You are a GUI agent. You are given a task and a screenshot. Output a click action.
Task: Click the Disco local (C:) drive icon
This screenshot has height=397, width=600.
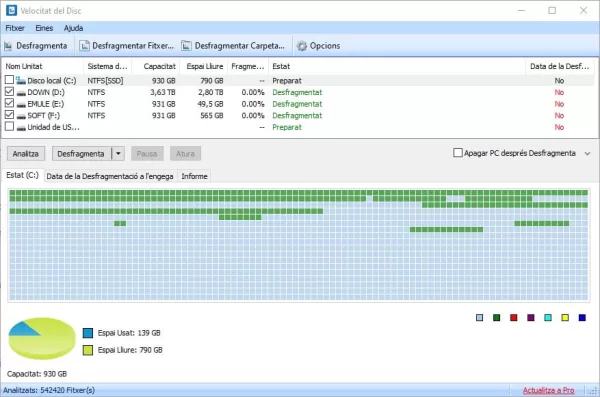[x=21, y=80]
